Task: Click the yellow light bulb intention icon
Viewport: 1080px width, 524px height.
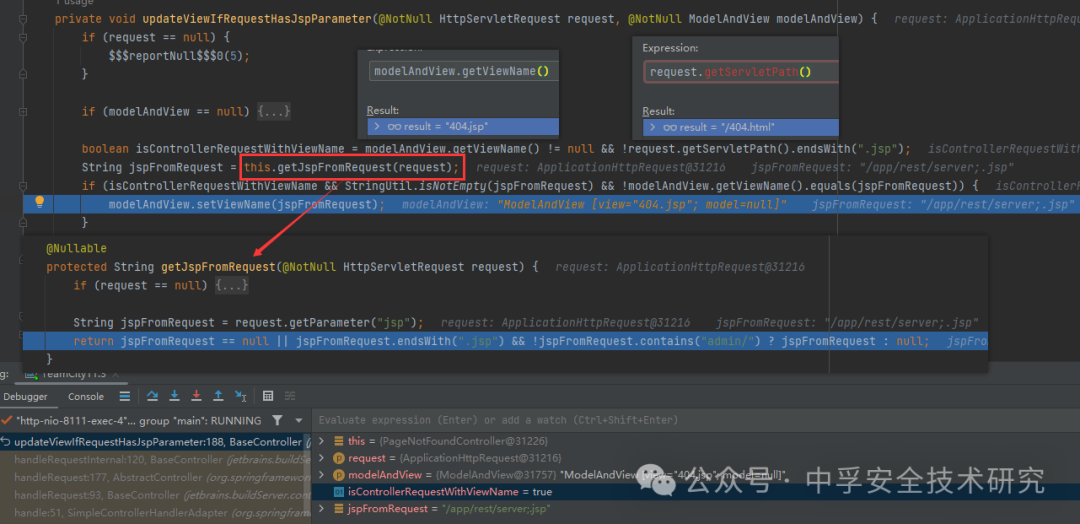Action: [39, 202]
